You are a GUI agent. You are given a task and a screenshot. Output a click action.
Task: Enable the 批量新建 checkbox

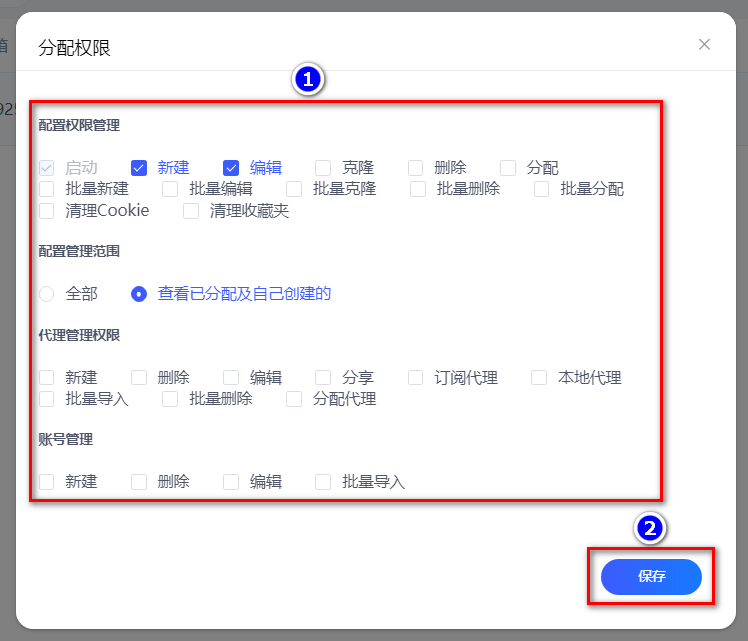(46, 189)
